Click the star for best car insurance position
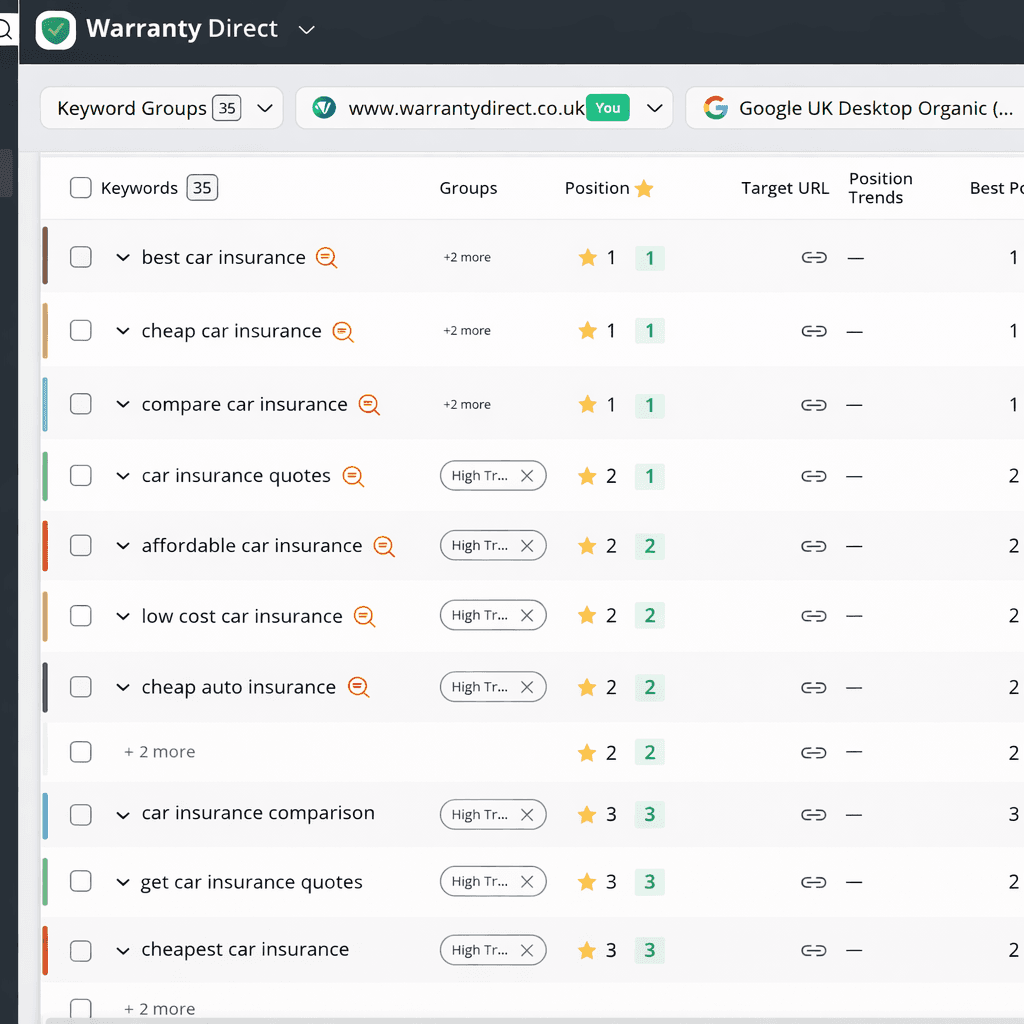The height and width of the screenshot is (1024, 1024). tap(588, 257)
